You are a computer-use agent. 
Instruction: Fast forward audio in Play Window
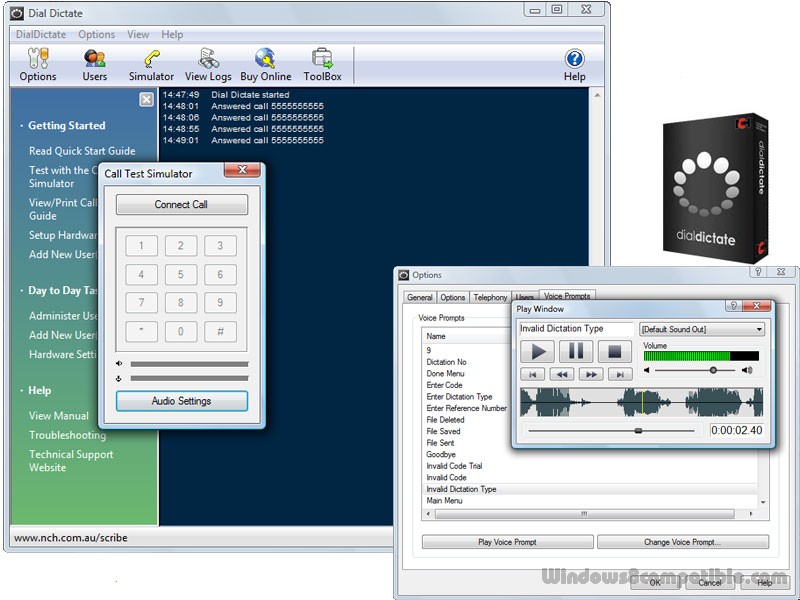pyautogui.click(x=591, y=374)
